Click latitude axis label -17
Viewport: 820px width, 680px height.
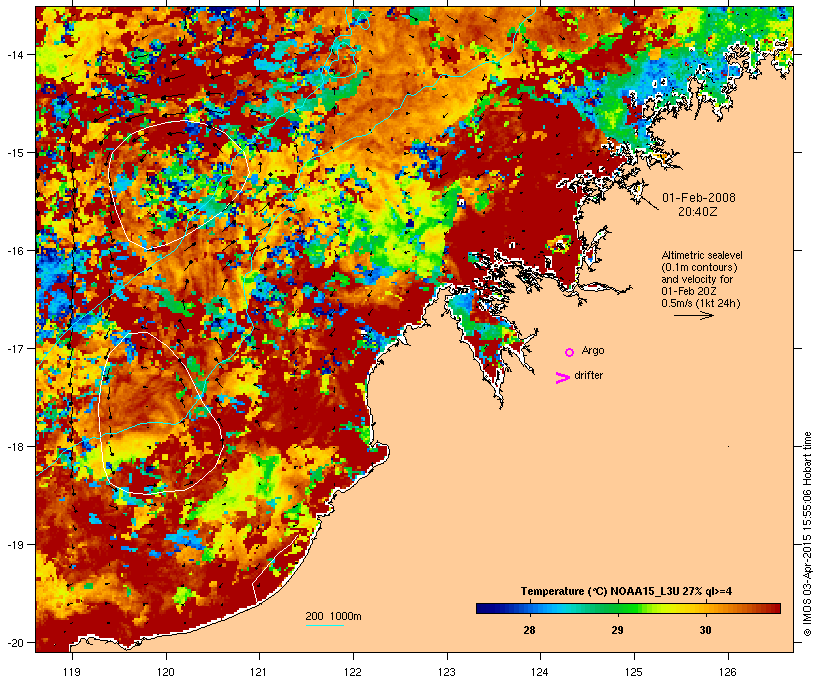(15, 348)
